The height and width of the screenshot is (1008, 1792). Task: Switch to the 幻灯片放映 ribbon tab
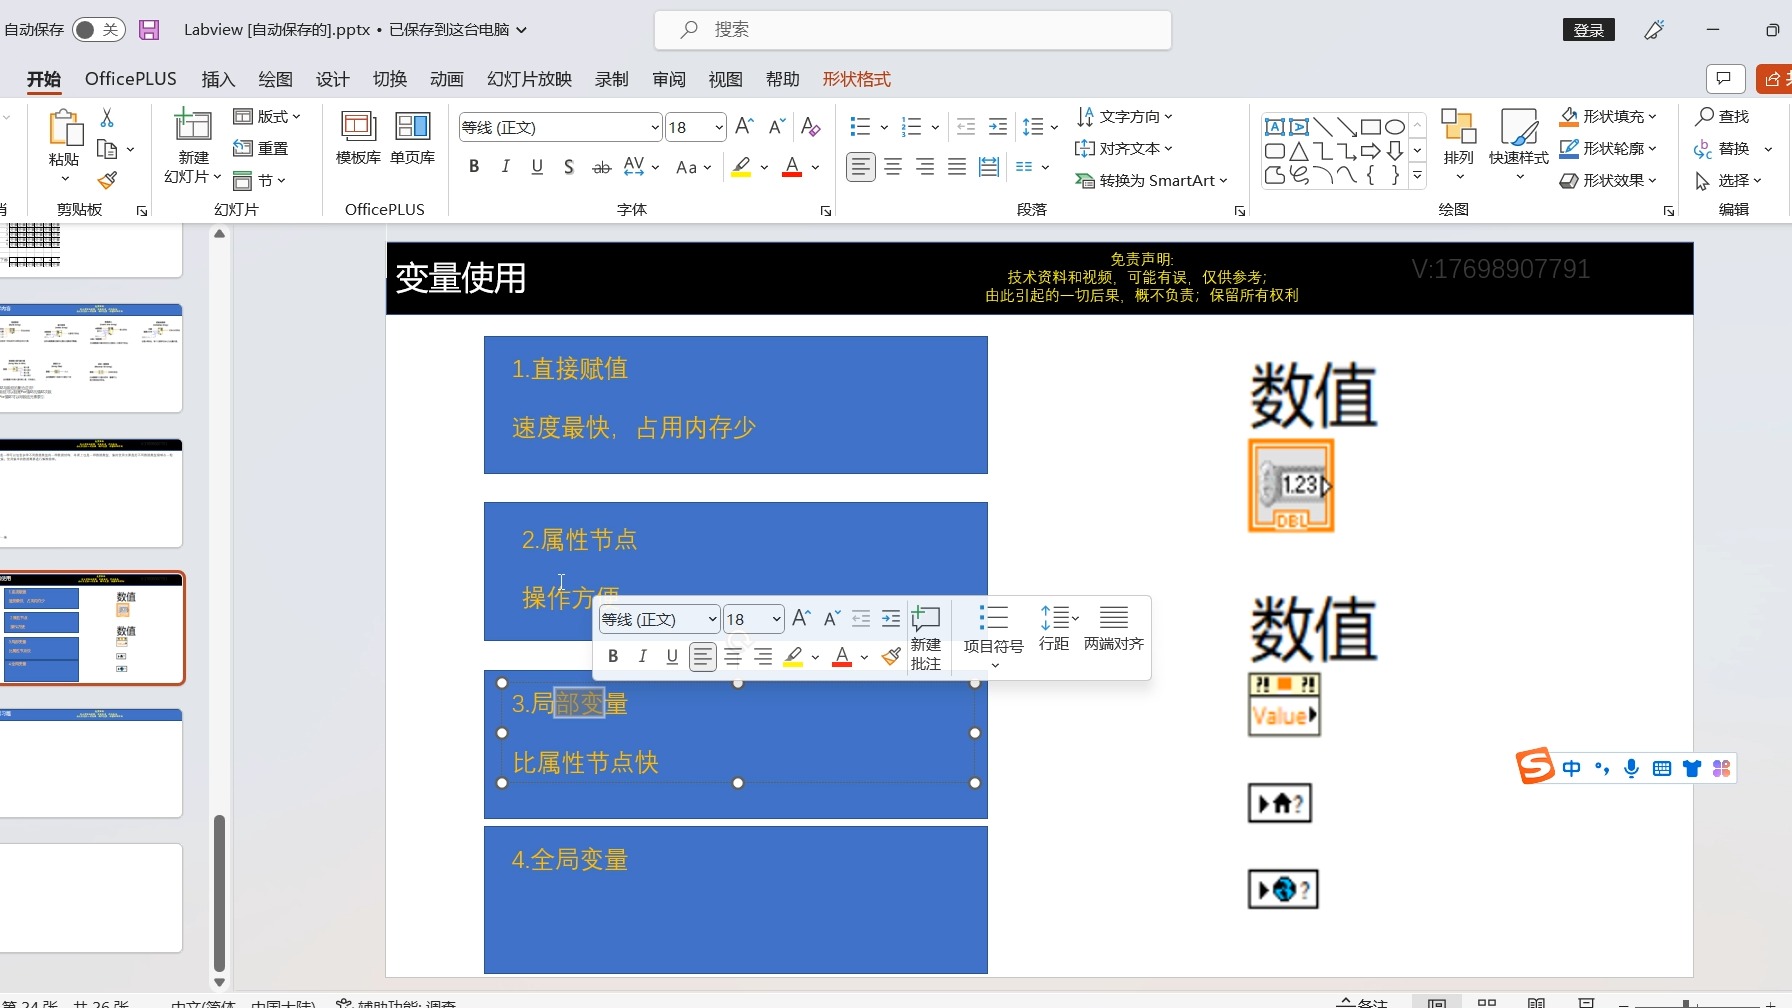(x=528, y=79)
